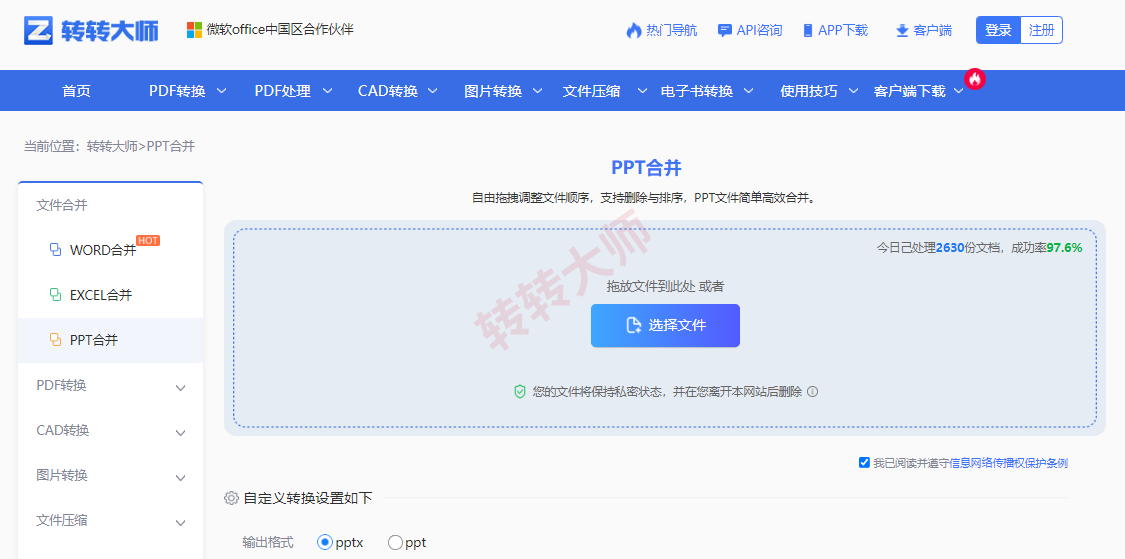The height and width of the screenshot is (559, 1125).
Task: Click the red hot flame badge on 客户端下载
Action: point(974,79)
